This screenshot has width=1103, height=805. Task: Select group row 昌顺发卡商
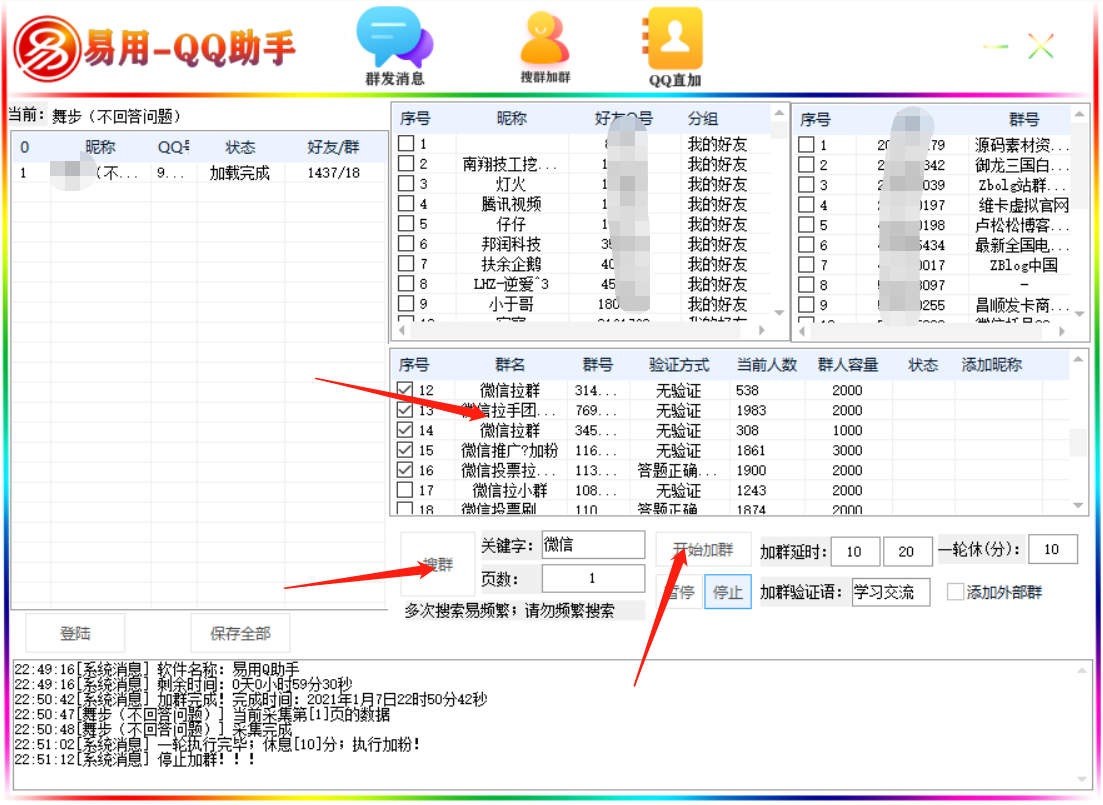tap(933, 305)
